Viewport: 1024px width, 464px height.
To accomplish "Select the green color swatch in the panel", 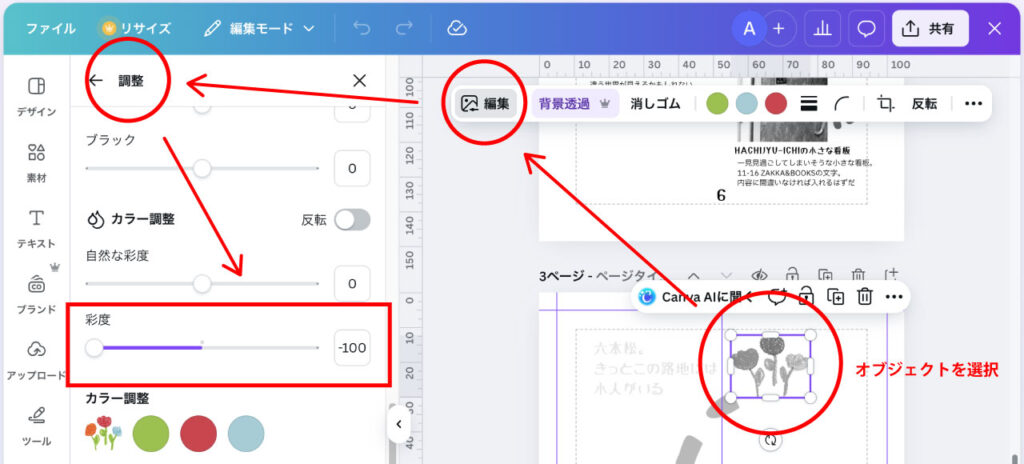I will click(x=150, y=434).
